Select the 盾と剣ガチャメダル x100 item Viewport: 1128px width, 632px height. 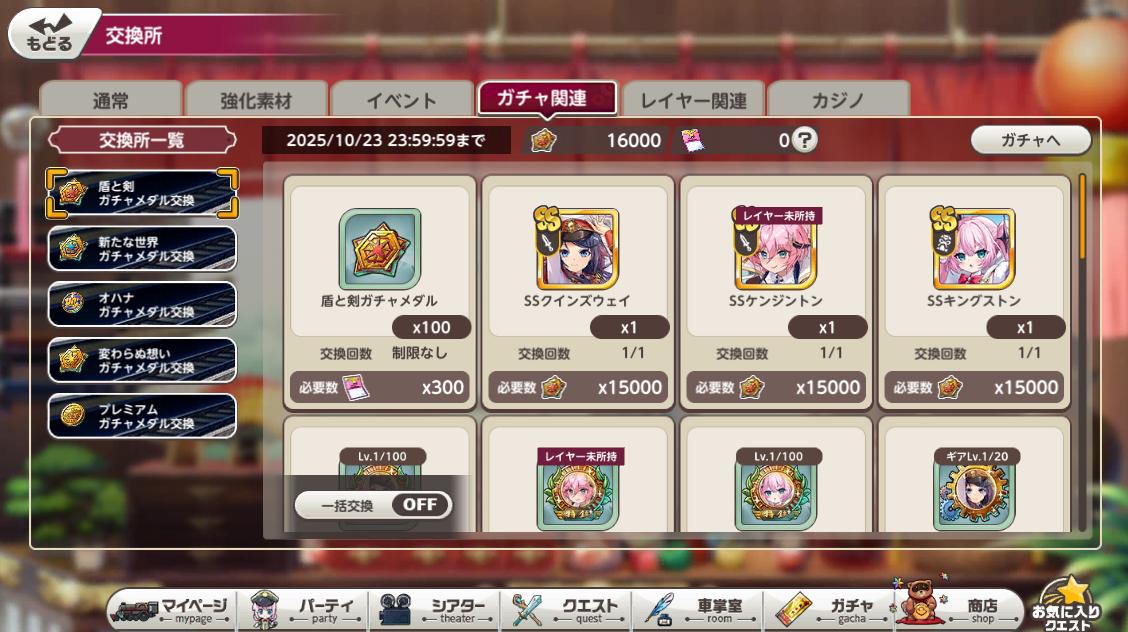coord(379,293)
